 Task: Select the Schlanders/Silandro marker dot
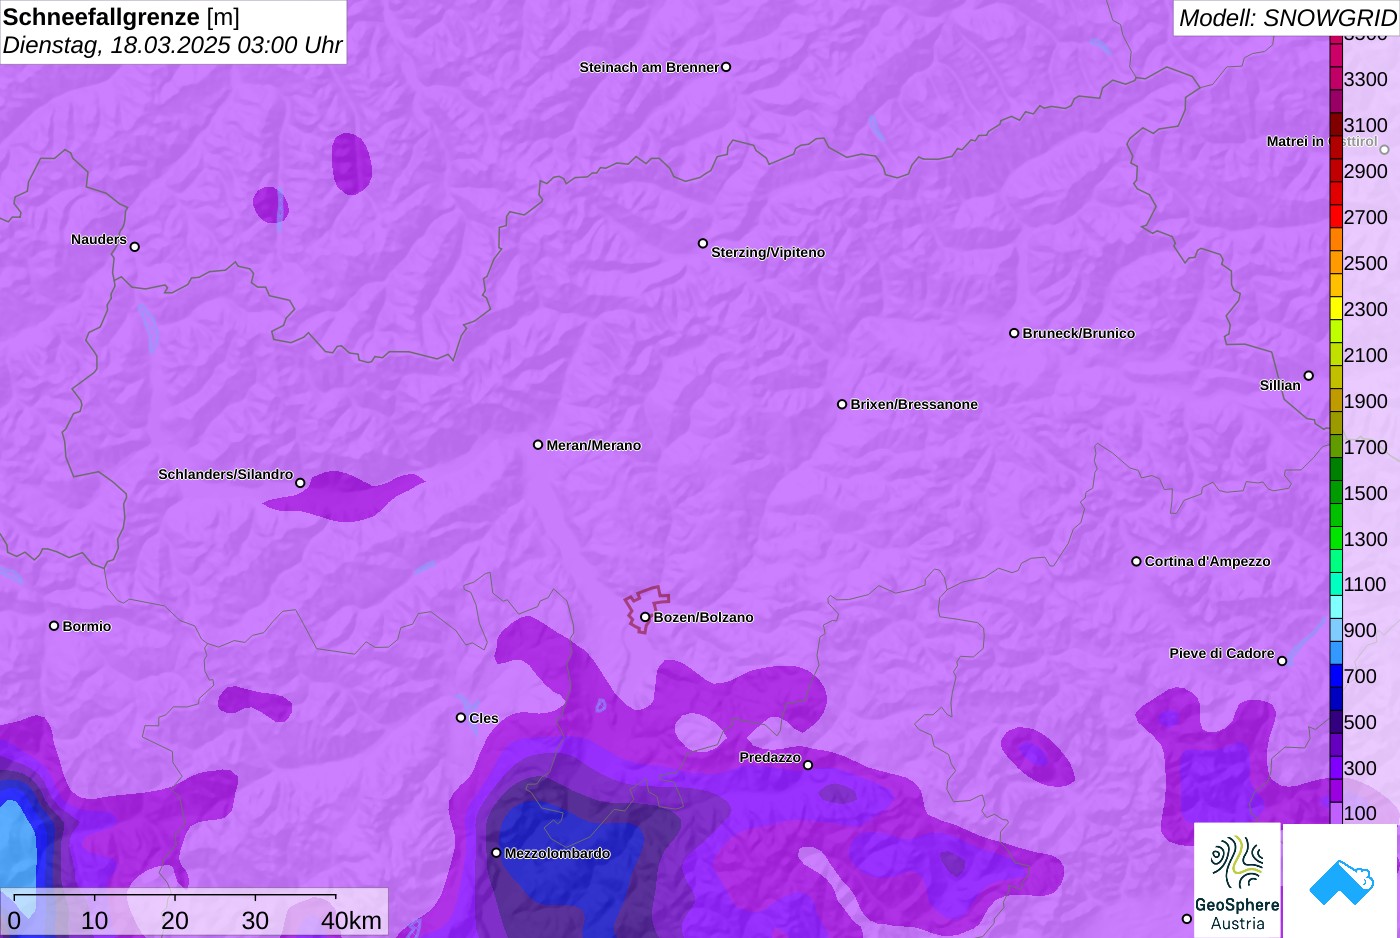pos(300,483)
